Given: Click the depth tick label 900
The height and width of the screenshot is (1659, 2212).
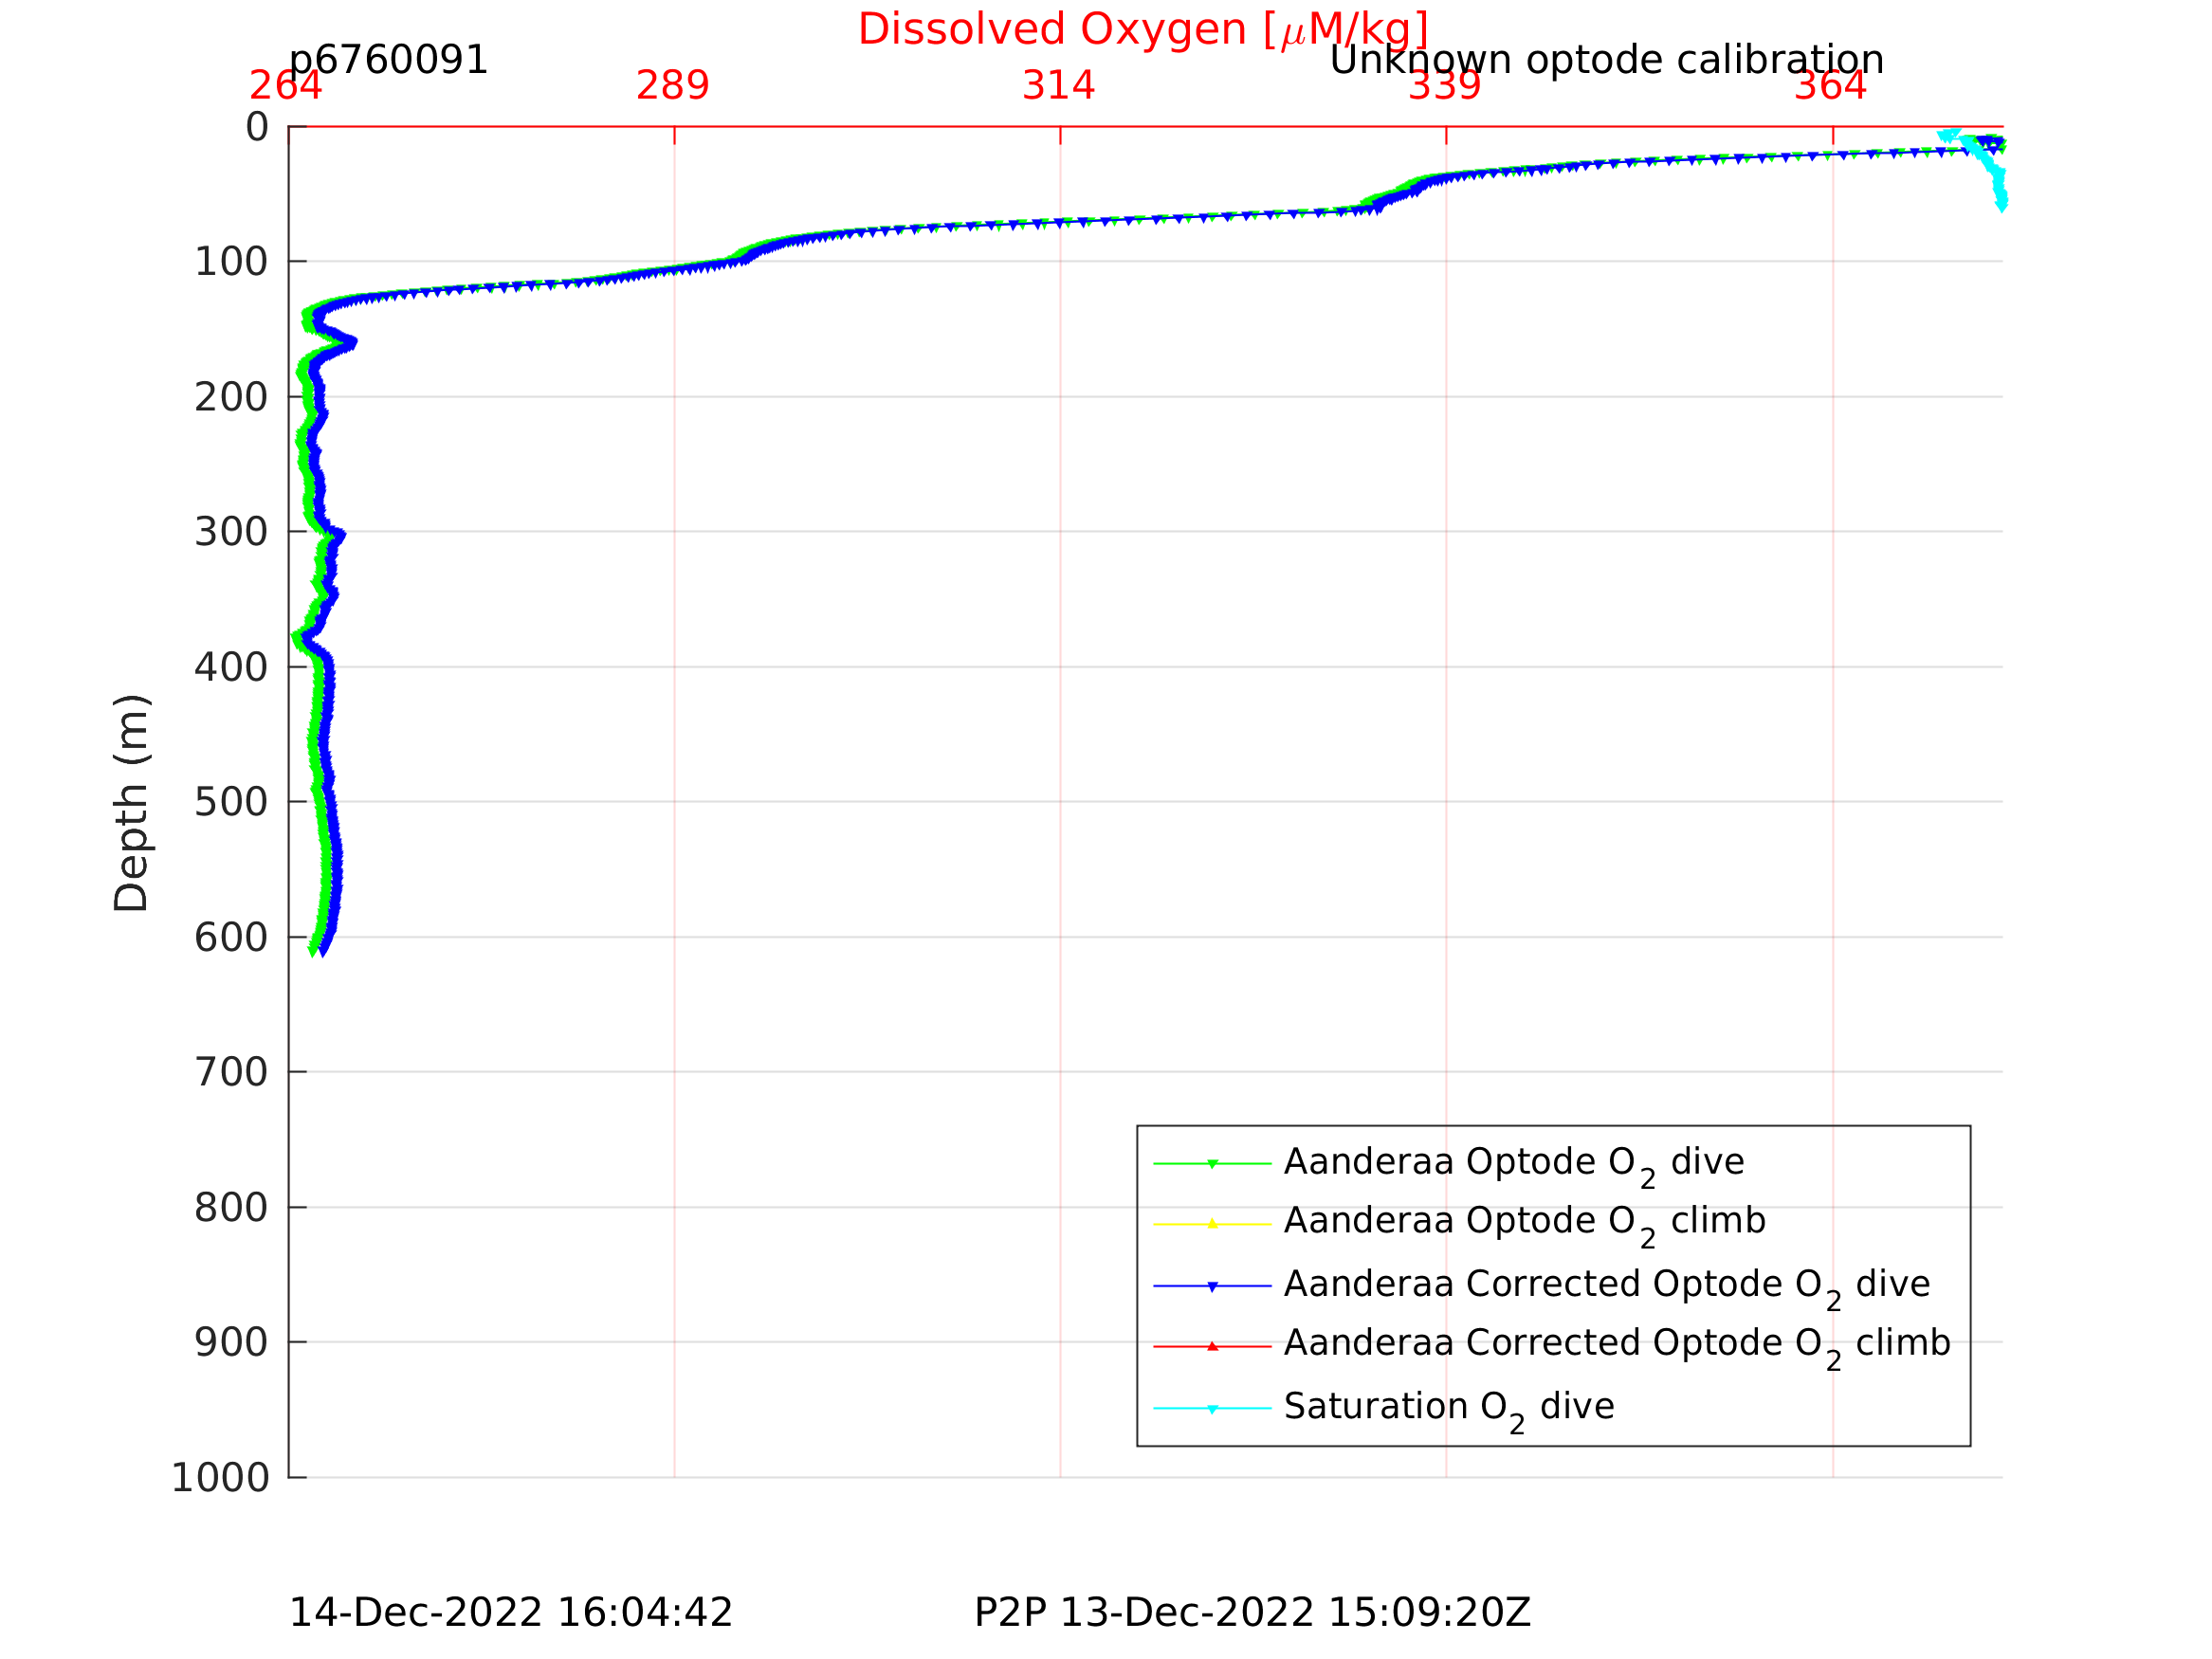Looking at the screenshot, I should [231, 1342].
